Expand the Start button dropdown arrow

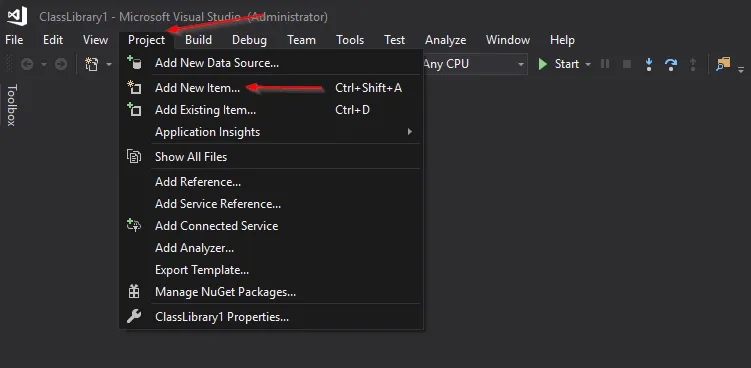pos(588,64)
